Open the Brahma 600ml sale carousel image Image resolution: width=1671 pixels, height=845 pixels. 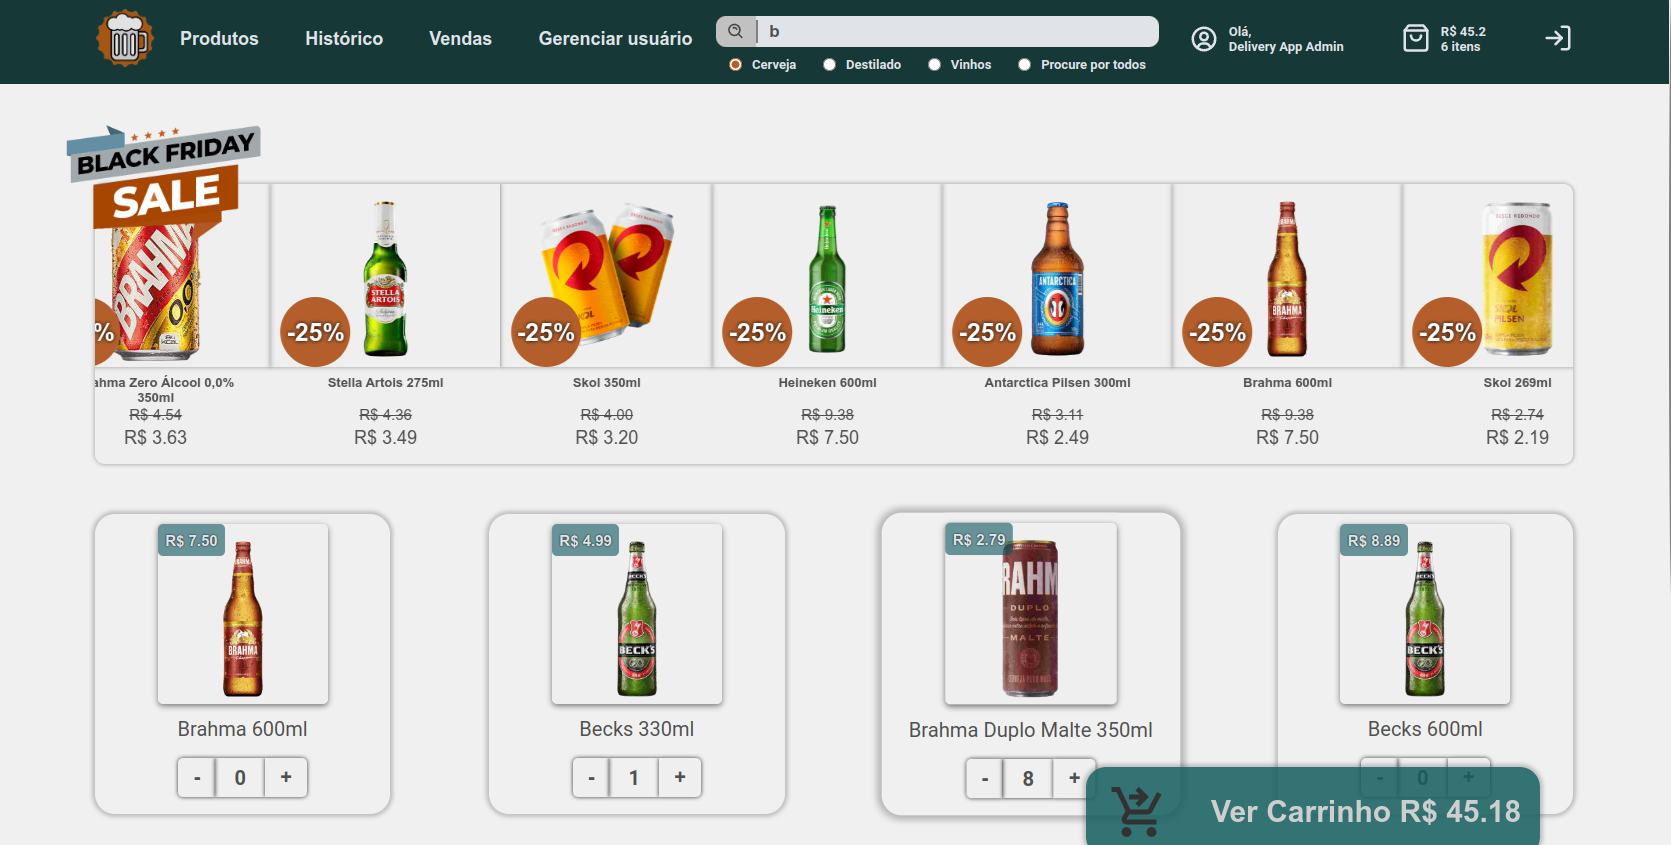(1287, 278)
